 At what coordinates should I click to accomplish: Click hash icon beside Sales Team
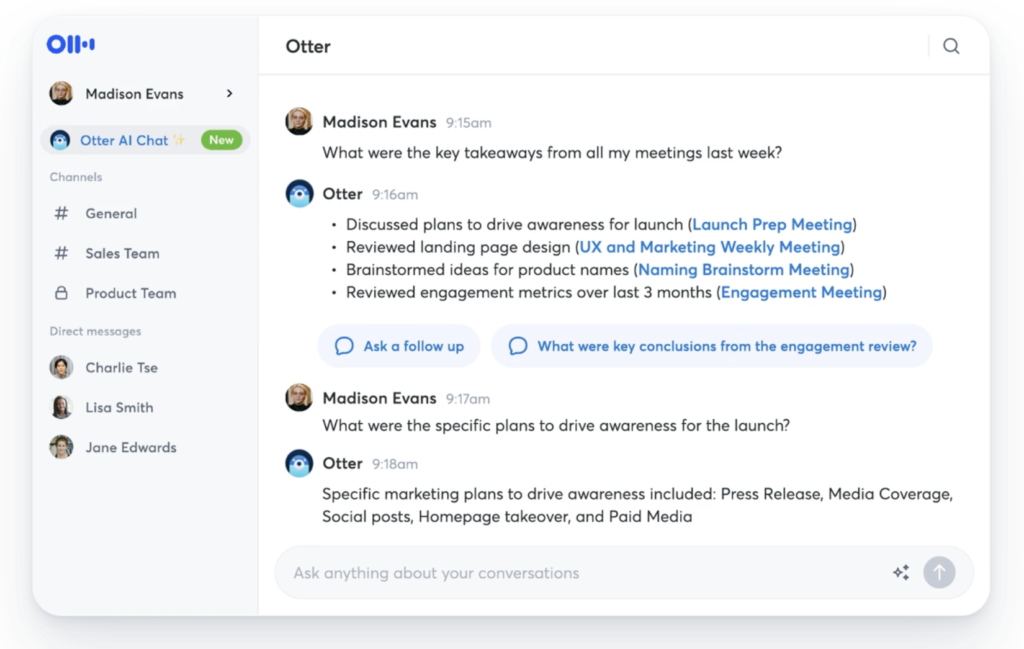61,253
